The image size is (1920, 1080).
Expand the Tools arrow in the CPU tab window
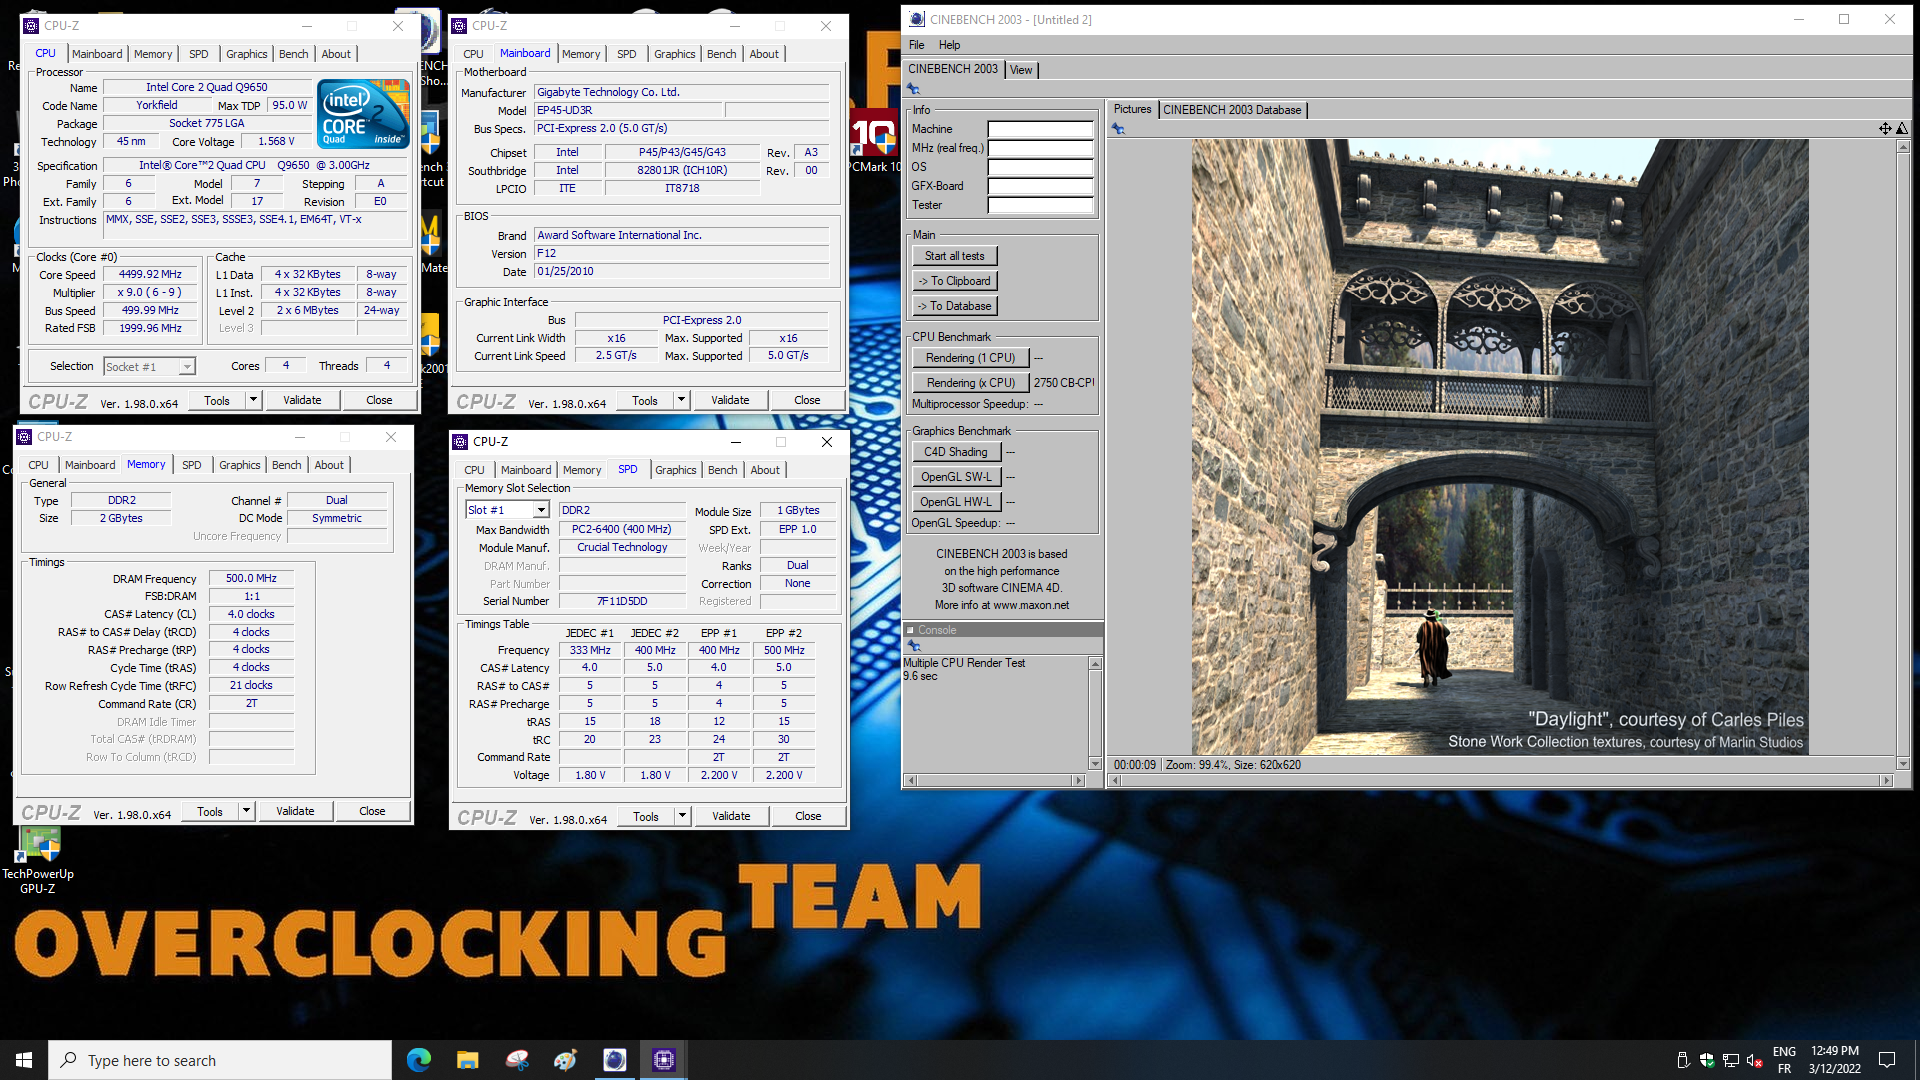click(254, 400)
